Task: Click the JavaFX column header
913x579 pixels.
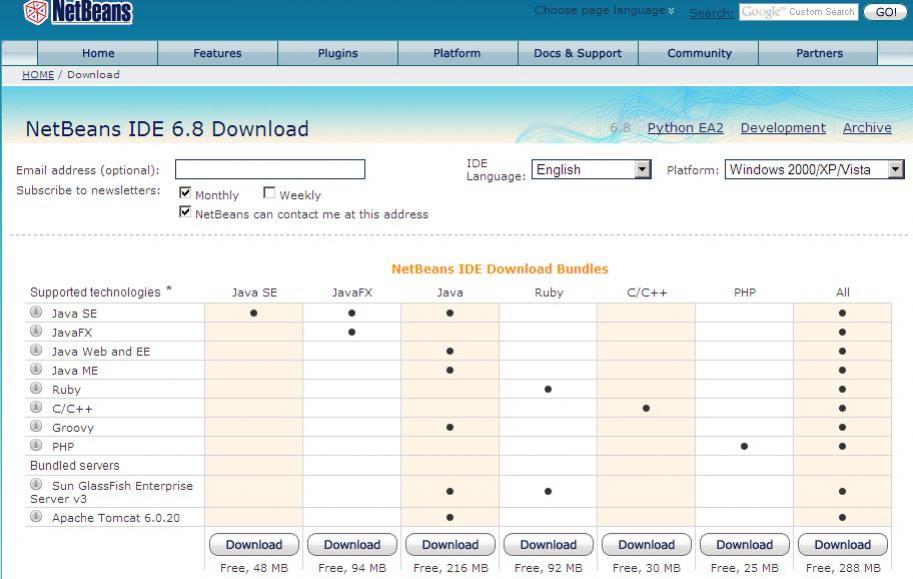Action: 352,292
